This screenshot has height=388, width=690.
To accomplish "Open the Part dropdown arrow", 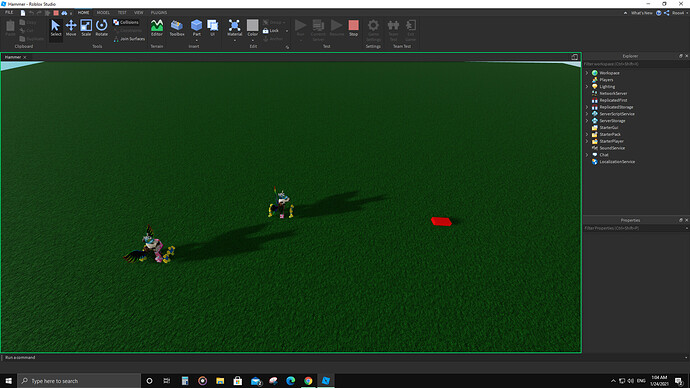I will 196,40.
